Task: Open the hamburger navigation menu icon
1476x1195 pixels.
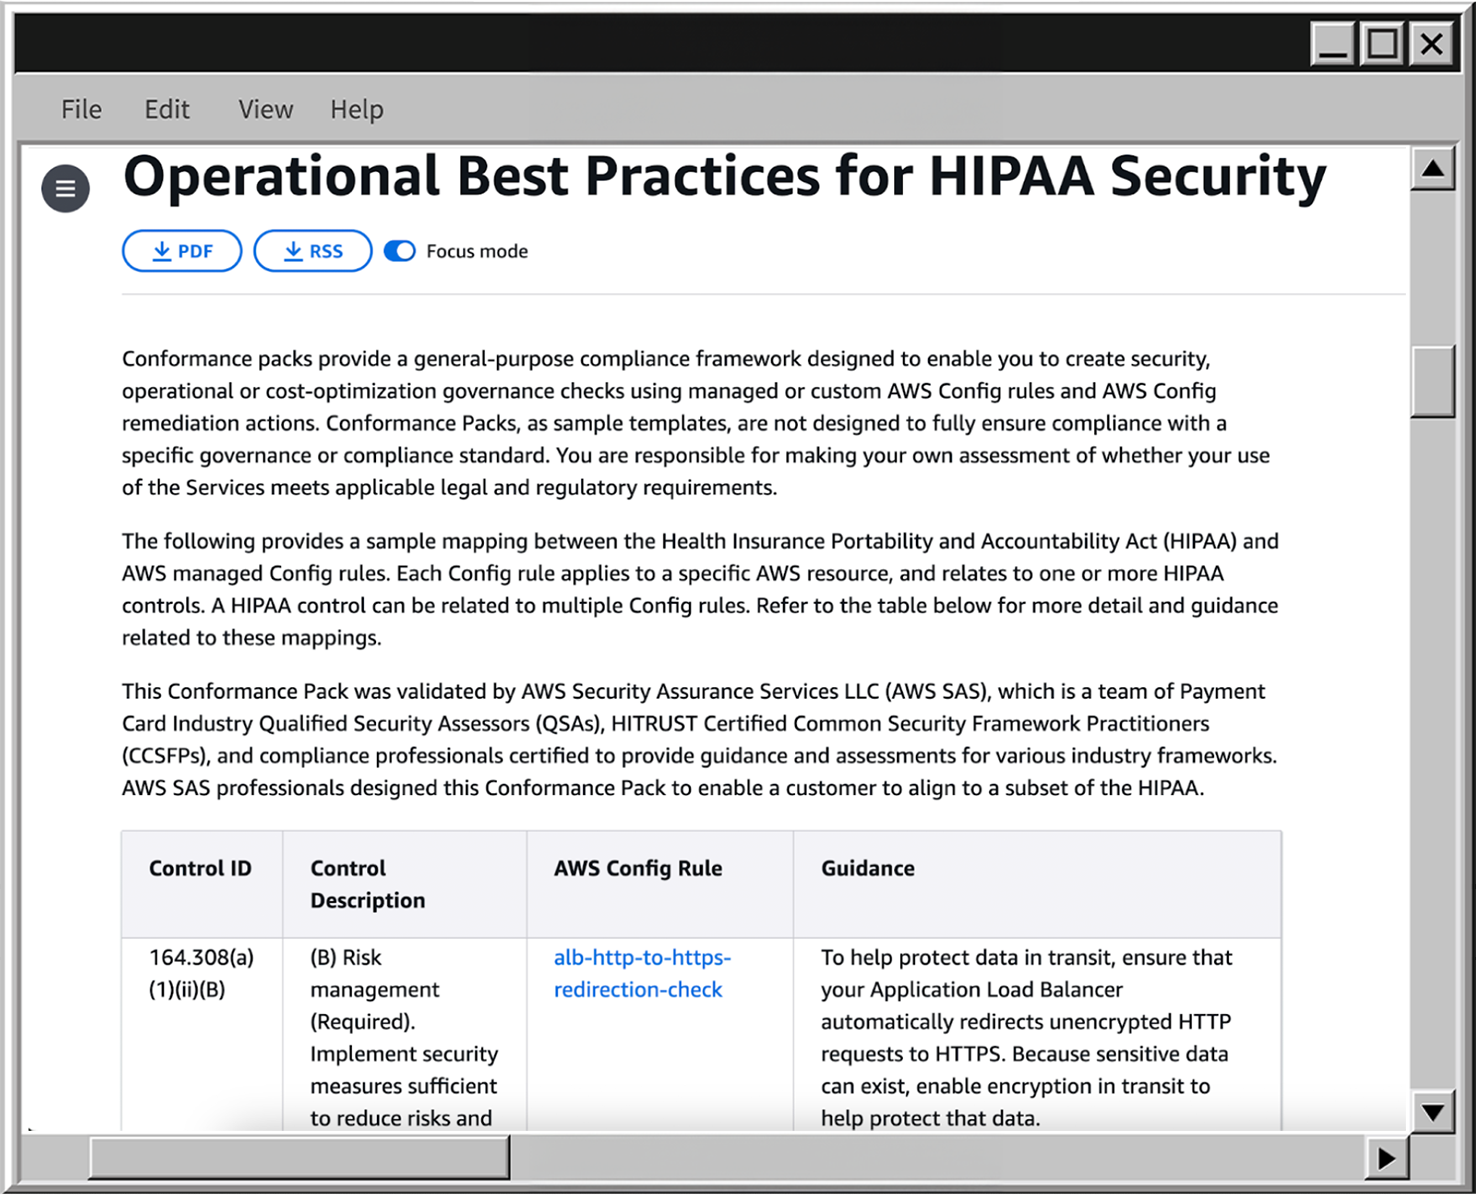Action: pyautogui.click(x=65, y=188)
